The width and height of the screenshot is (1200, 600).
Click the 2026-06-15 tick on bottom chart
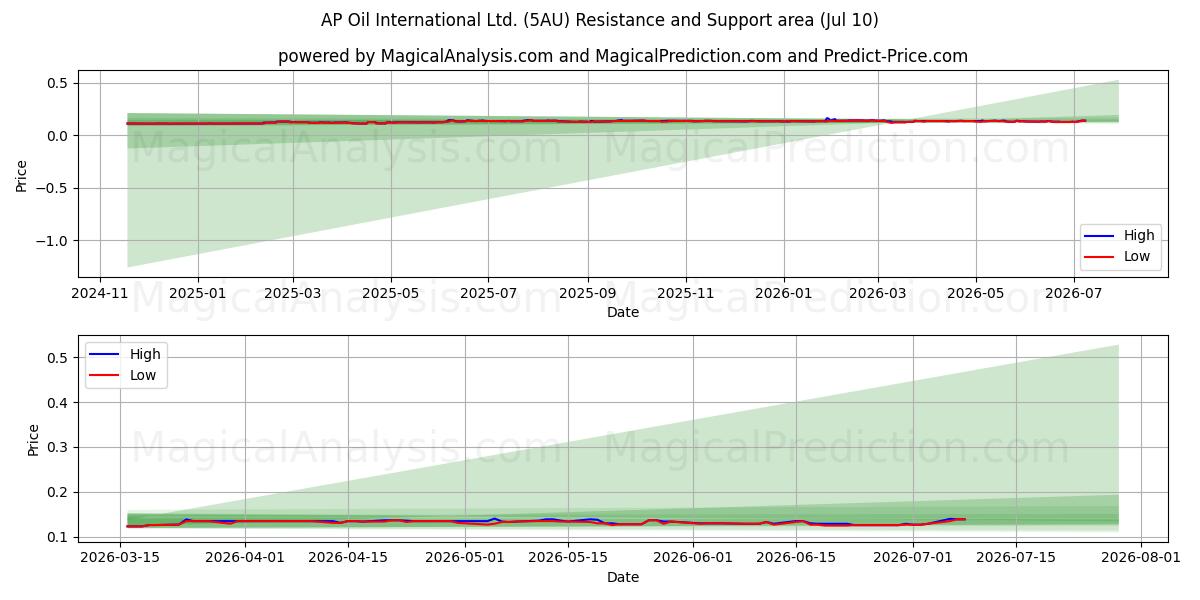796,558
